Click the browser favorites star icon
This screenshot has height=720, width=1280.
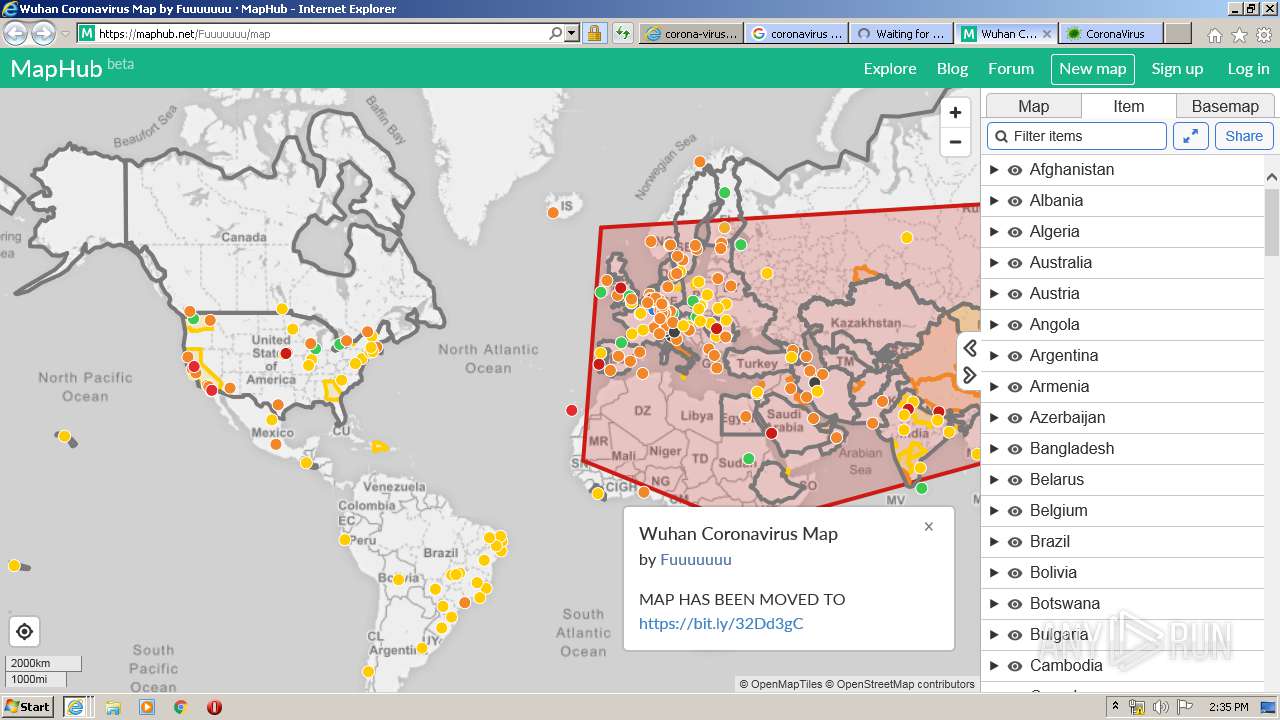(1239, 35)
